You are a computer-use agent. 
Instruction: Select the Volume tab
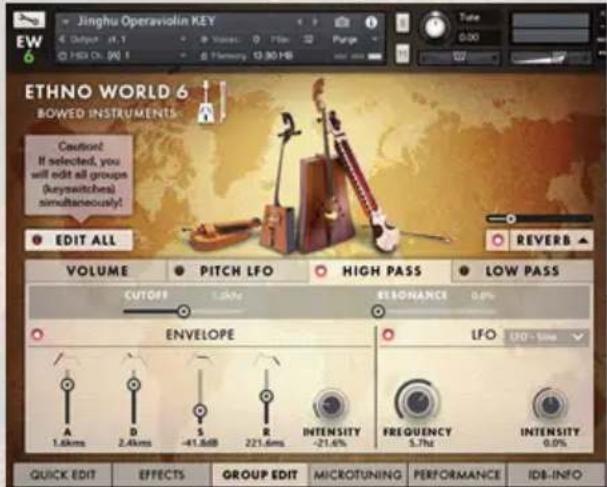click(x=97, y=271)
